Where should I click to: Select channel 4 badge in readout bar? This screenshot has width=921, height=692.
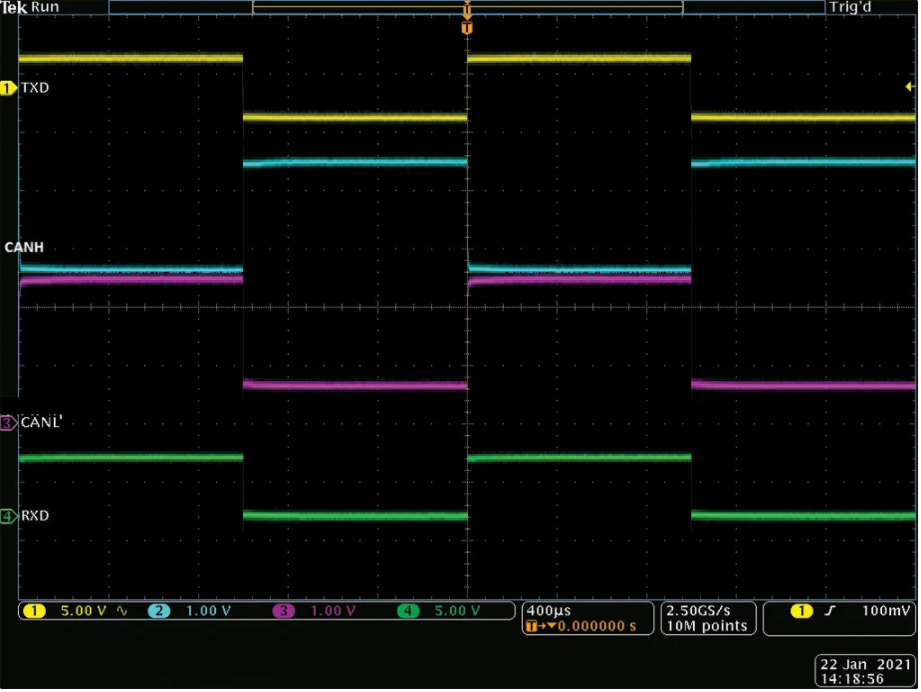pos(408,612)
